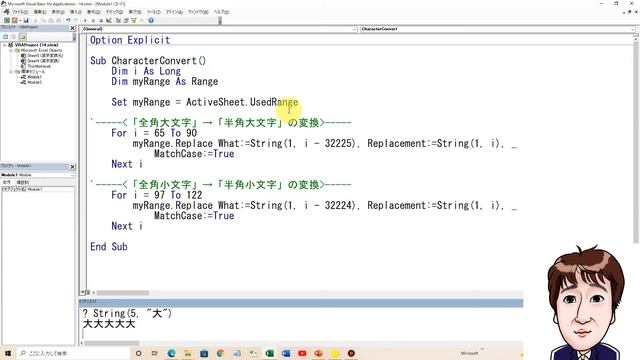Toggle Folders icon in Project pane
The image size is (640, 360).
point(22,37)
